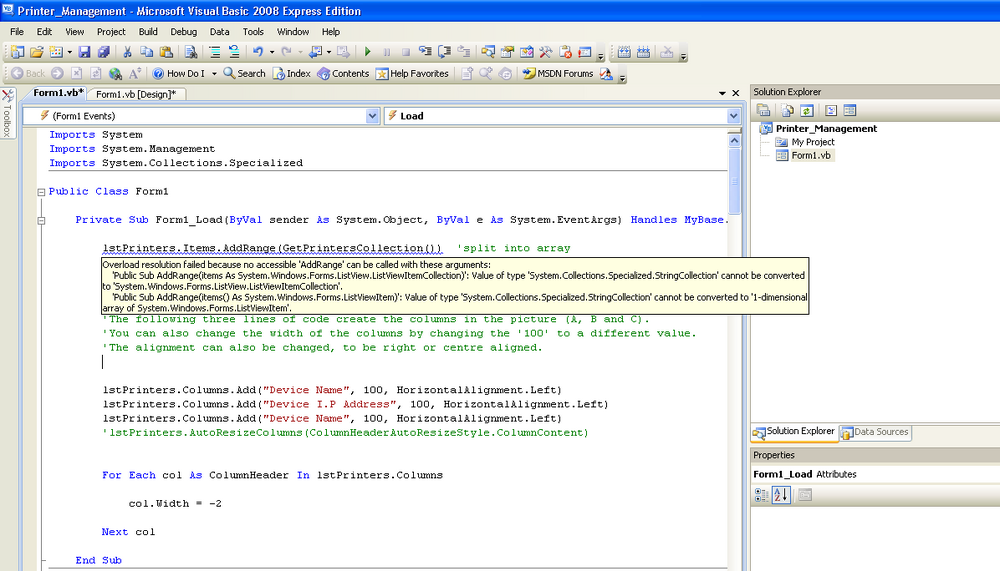Screen dimensions: 1000x571
Task: Click the underlined lstPrinters.Items.AddRange code line
Action: pyautogui.click(x=272, y=248)
